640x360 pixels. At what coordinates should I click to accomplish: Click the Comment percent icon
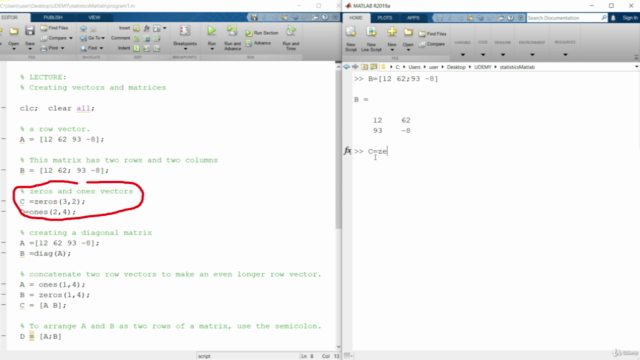pos(137,38)
